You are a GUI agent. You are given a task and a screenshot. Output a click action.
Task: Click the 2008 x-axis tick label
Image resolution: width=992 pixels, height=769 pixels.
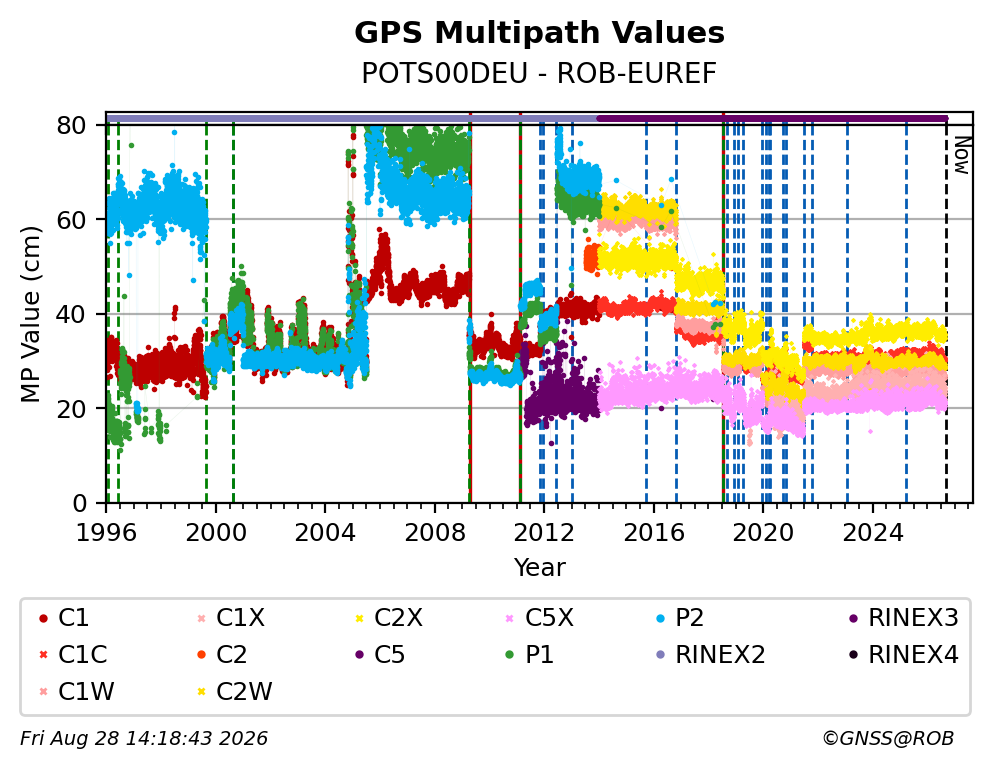coord(435,533)
